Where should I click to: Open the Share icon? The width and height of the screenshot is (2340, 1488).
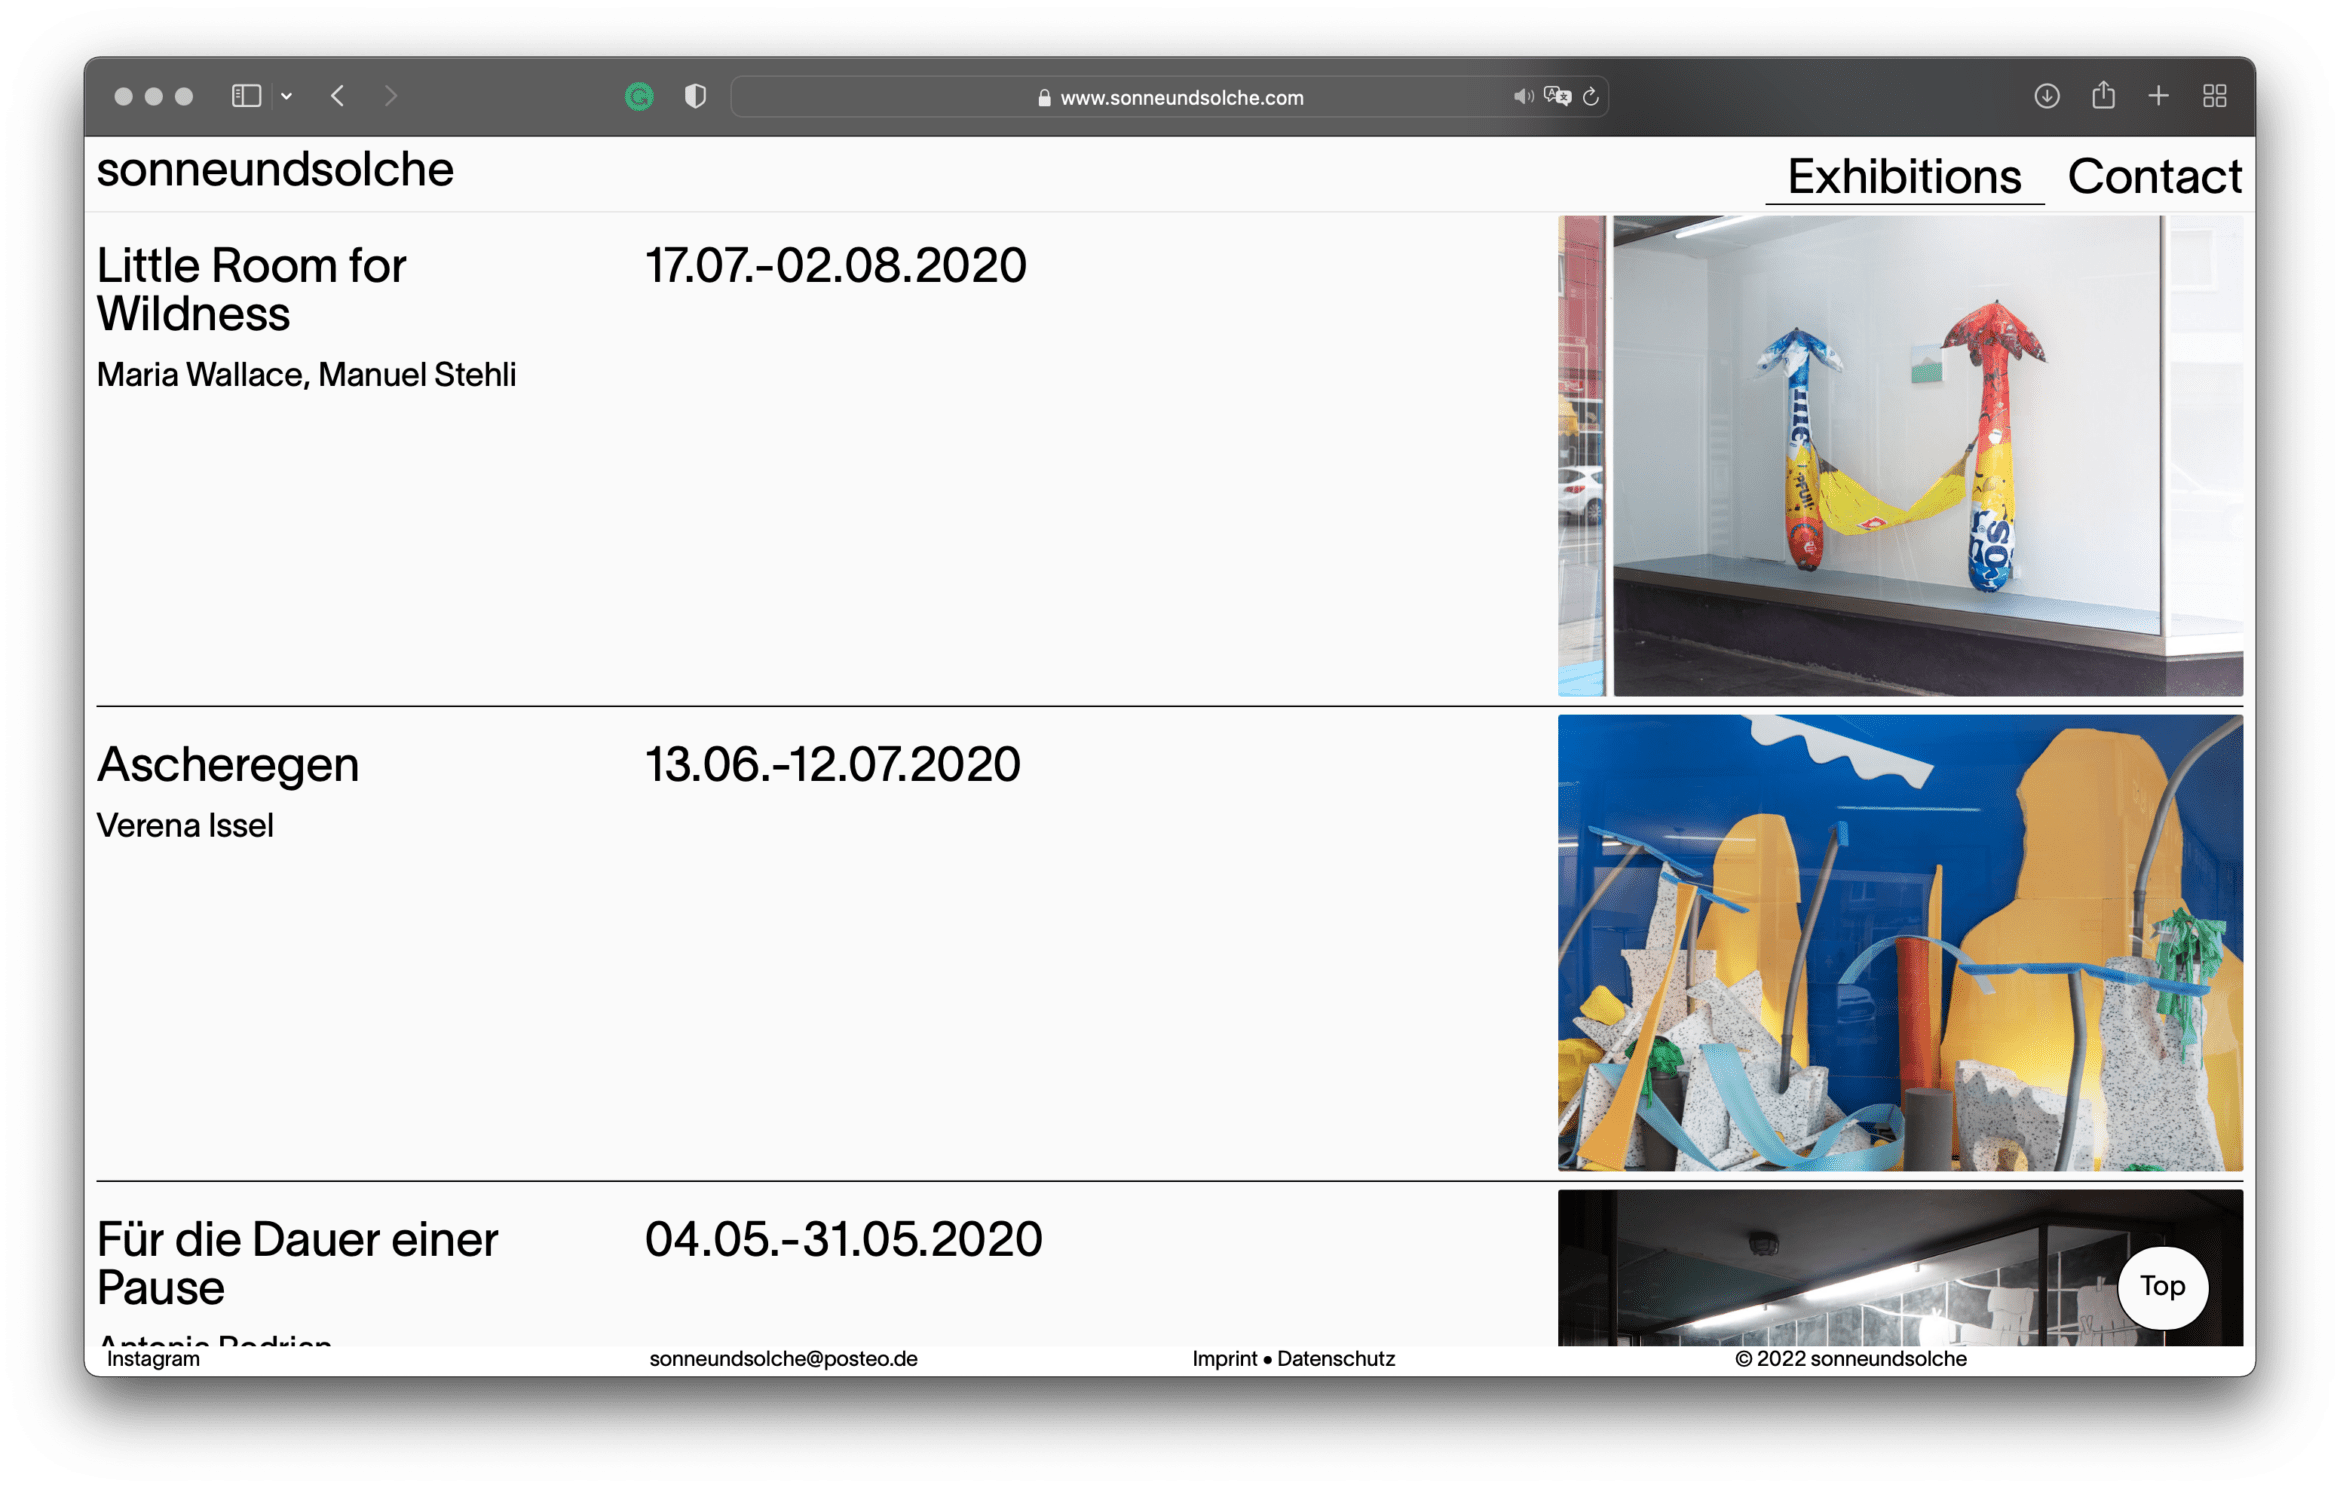[x=2103, y=95]
